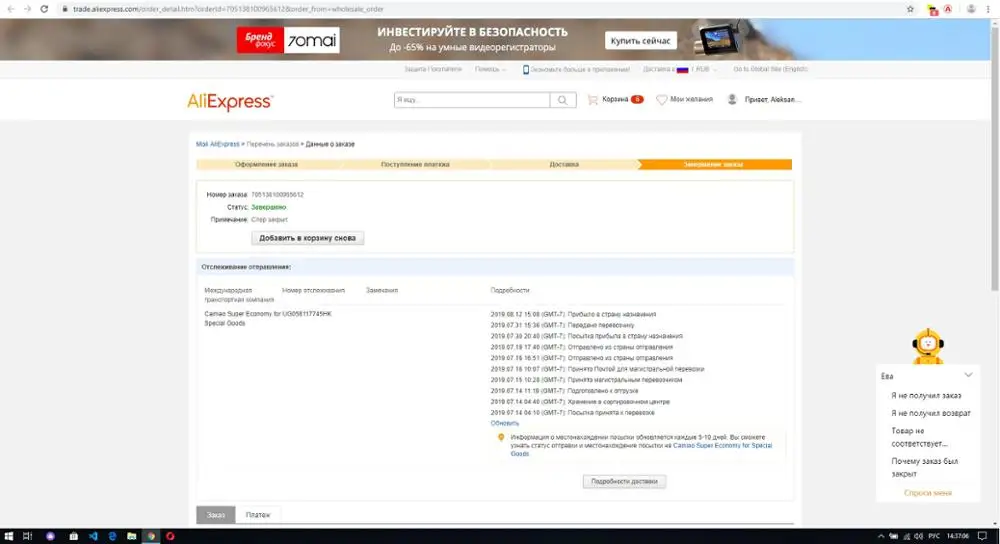Click the order number 705138100955612

277,195
